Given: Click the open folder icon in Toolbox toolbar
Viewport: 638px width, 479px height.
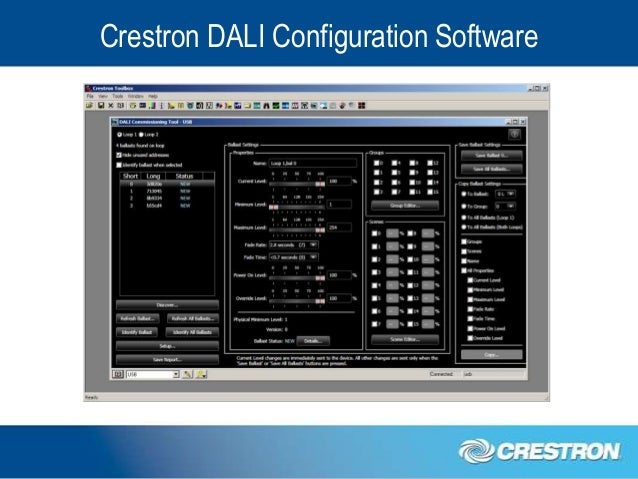Looking at the screenshot, I should (90, 106).
